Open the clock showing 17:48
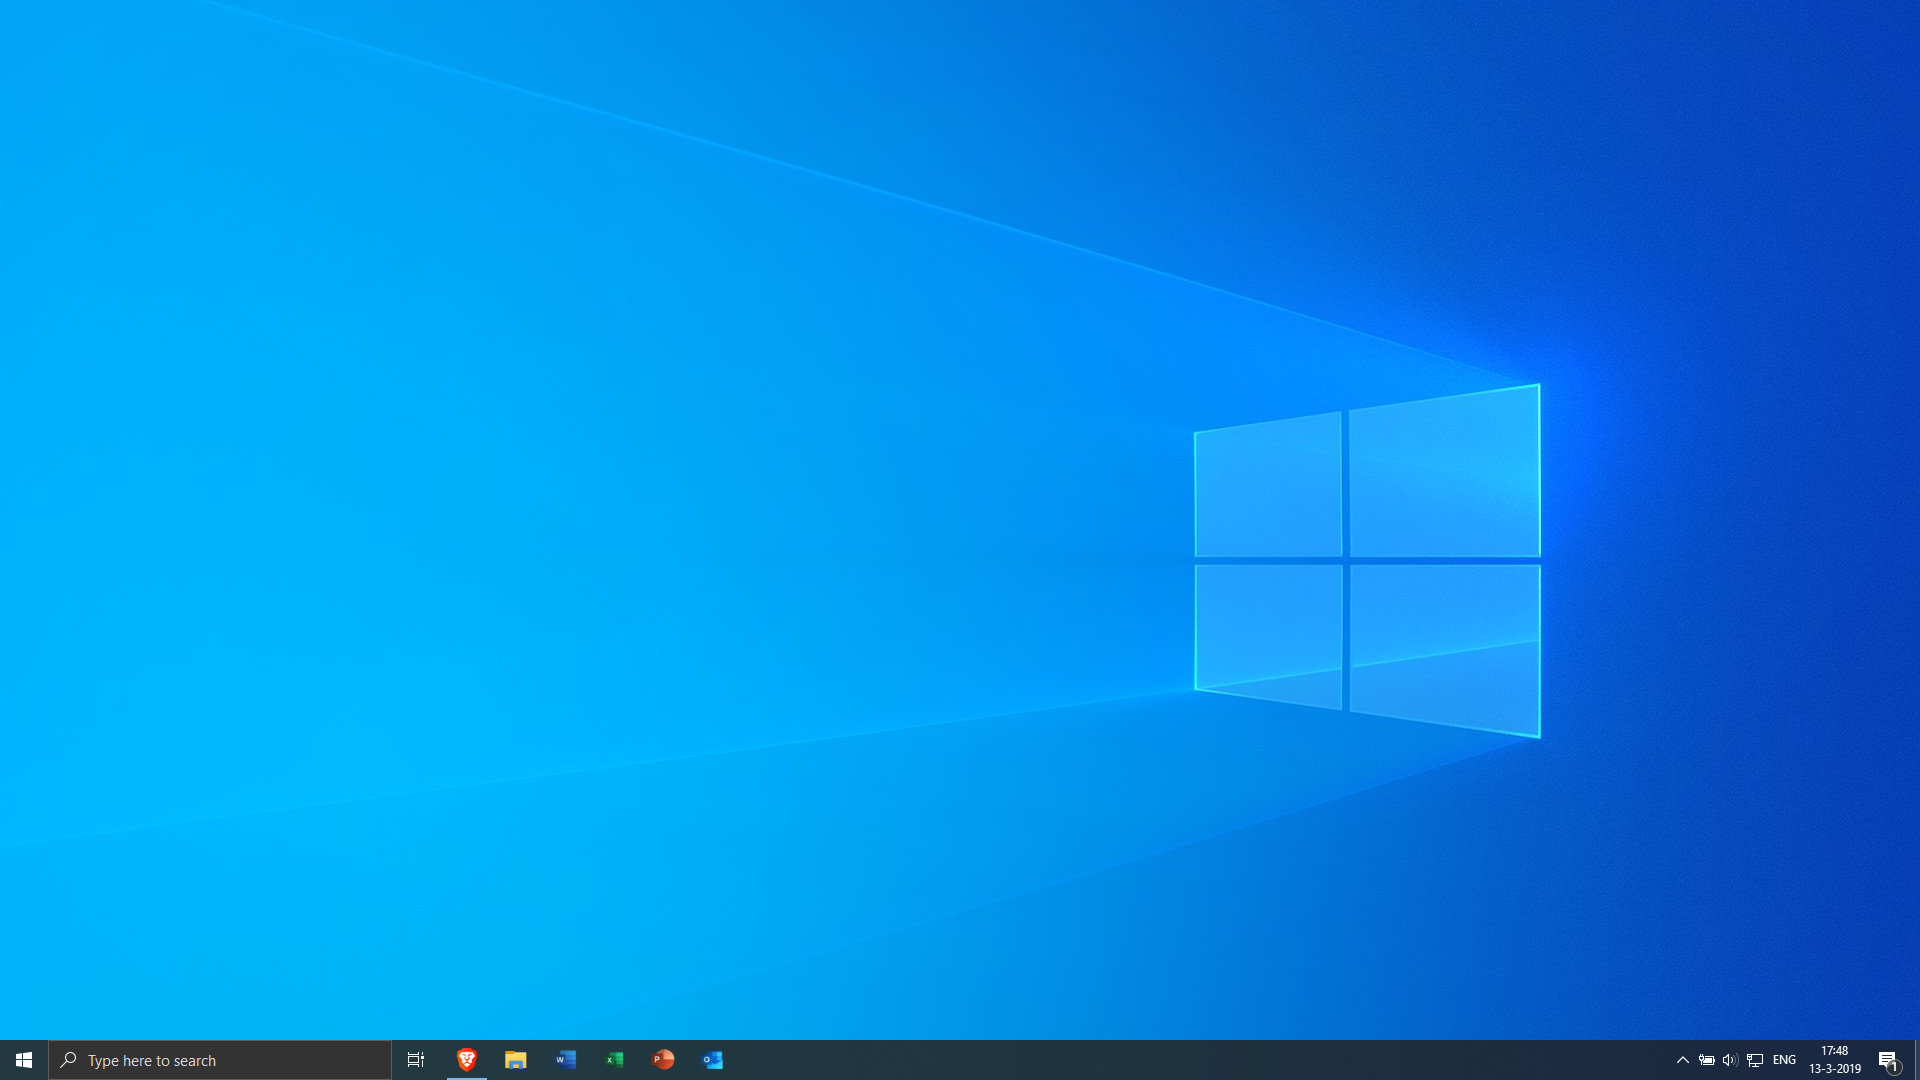 (x=1835, y=1060)
